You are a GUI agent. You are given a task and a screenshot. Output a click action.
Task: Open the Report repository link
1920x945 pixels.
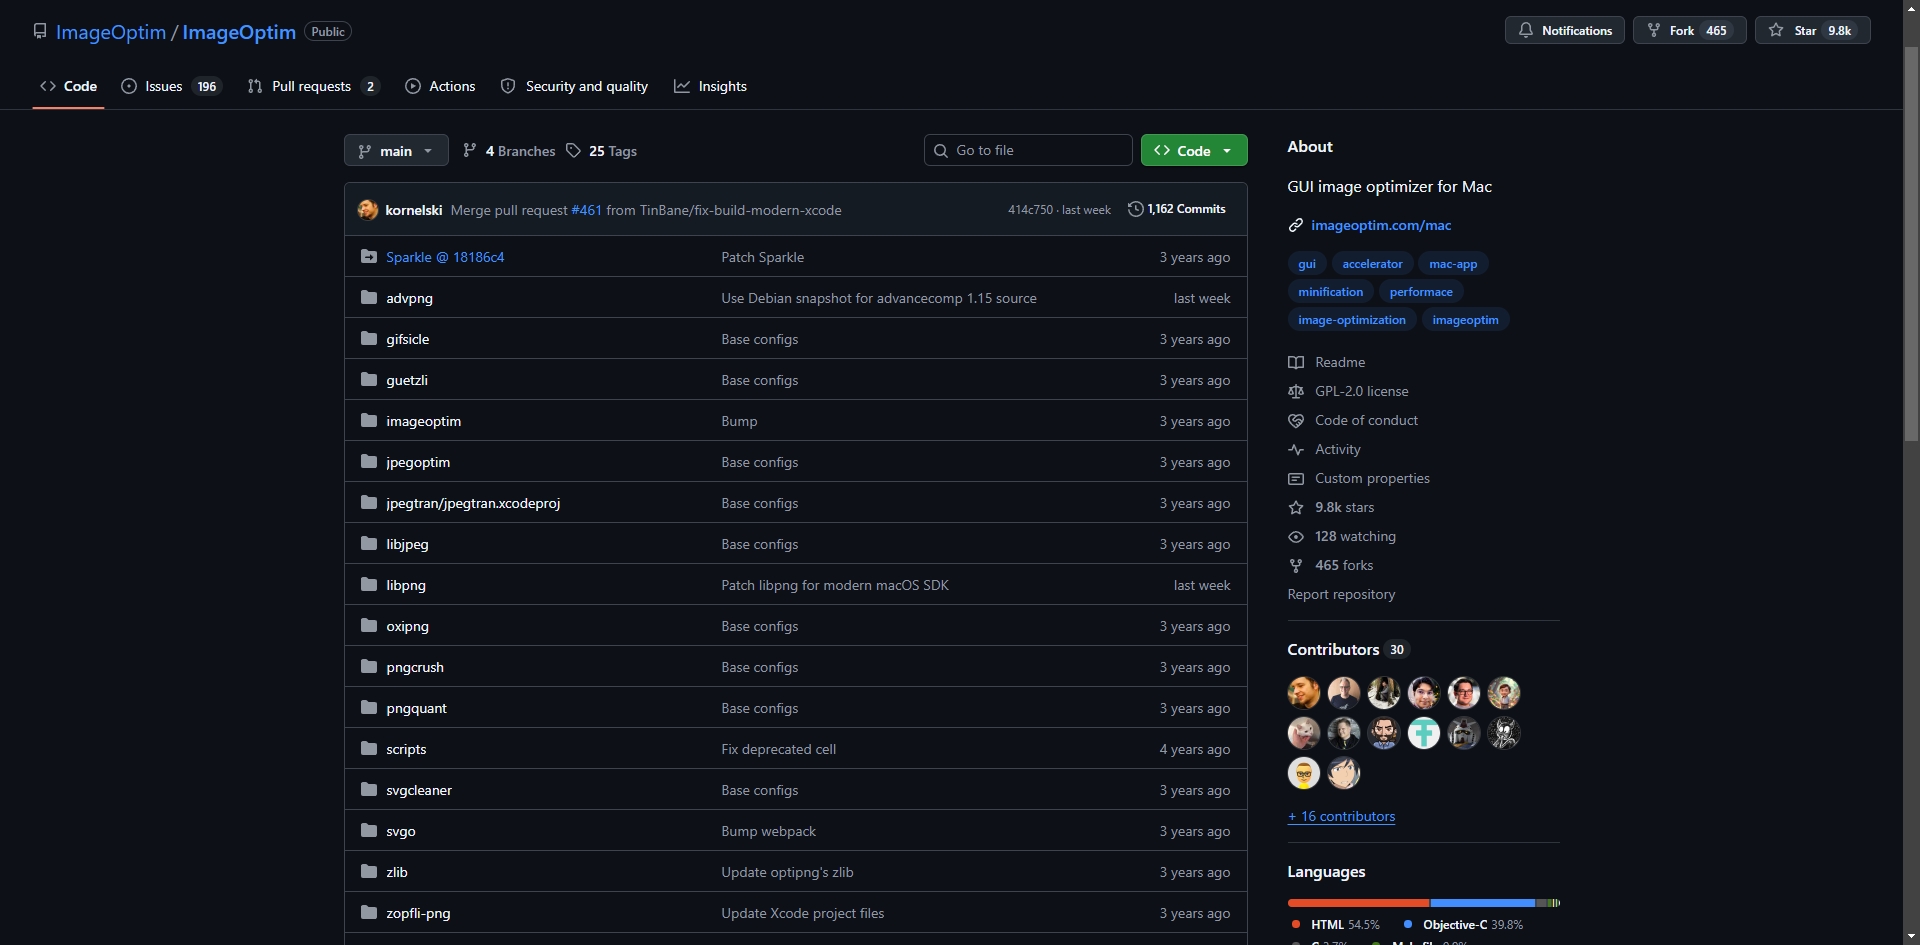tap(1341, 594)
